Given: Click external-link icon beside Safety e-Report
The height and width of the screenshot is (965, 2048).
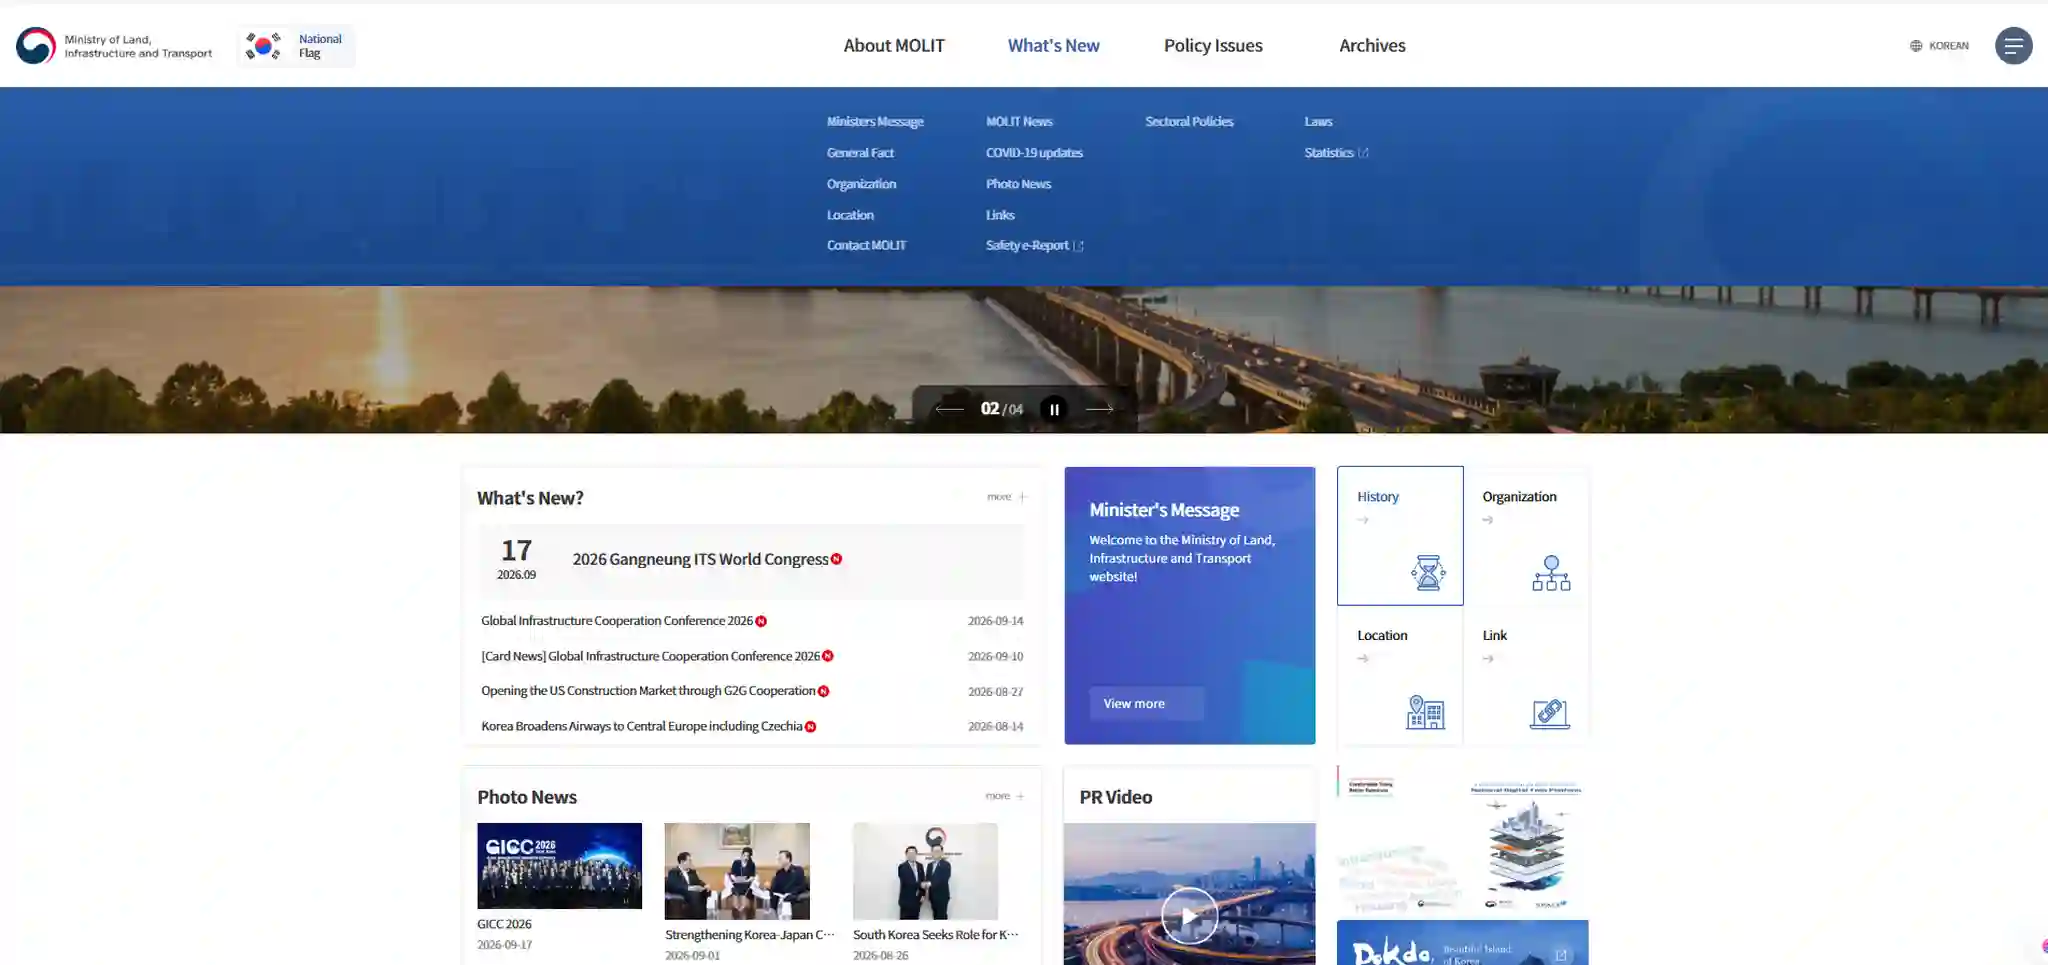Looking at the screenshot, I should (1078, 246).
